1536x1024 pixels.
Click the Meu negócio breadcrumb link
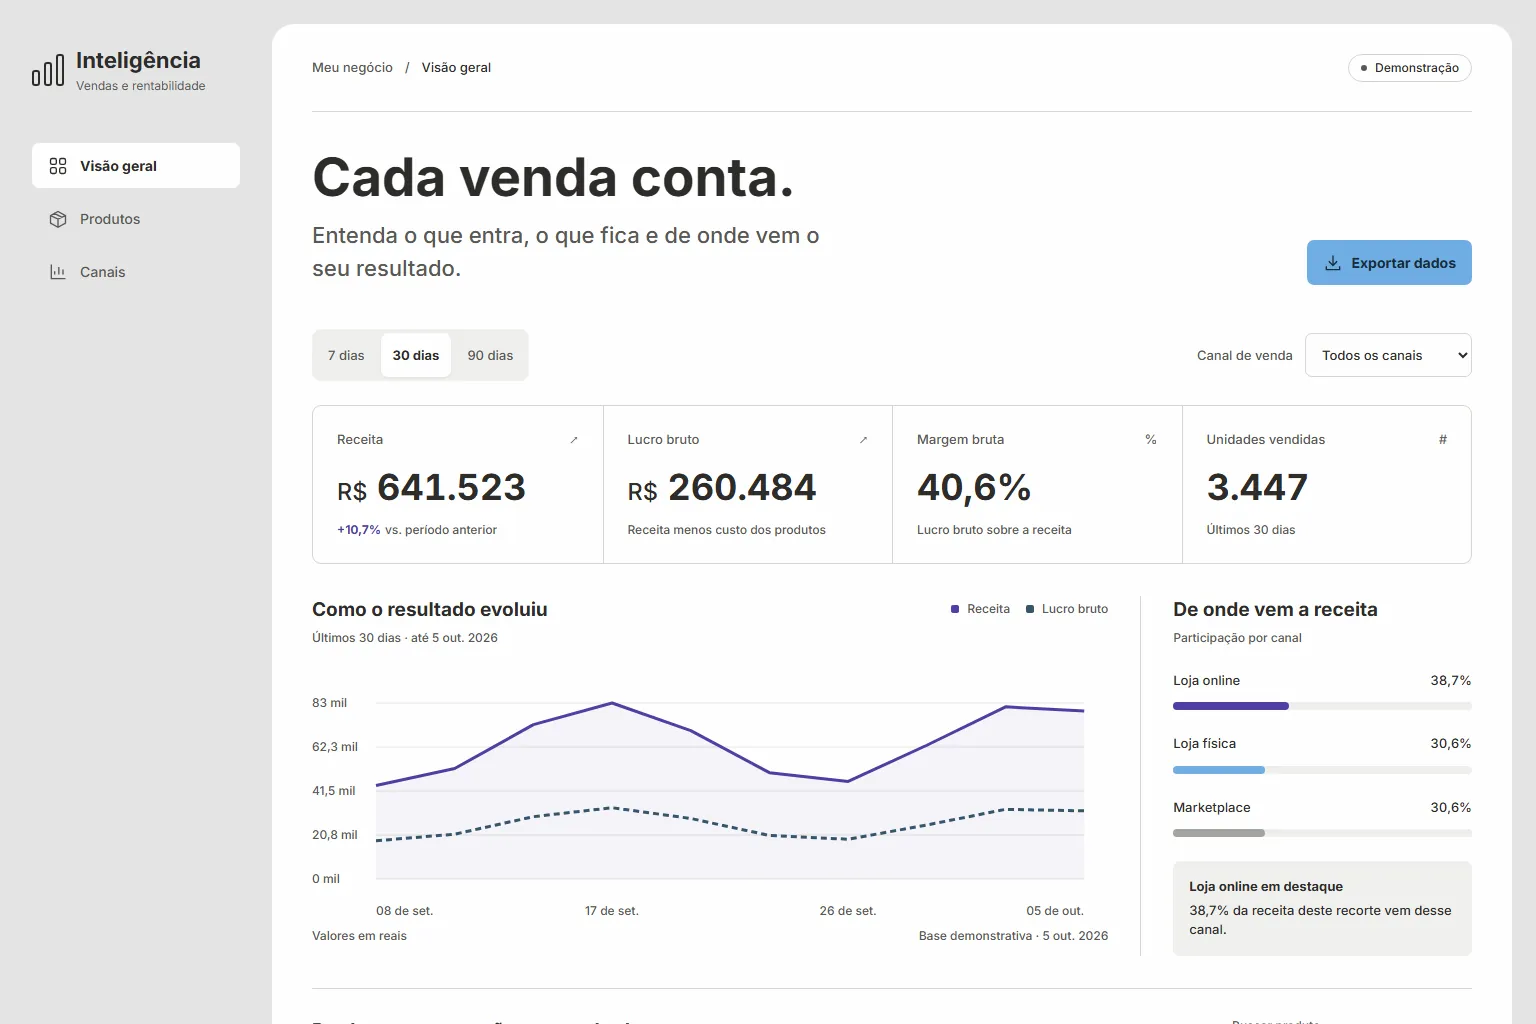pyautogui.click(x=352, y=68)
